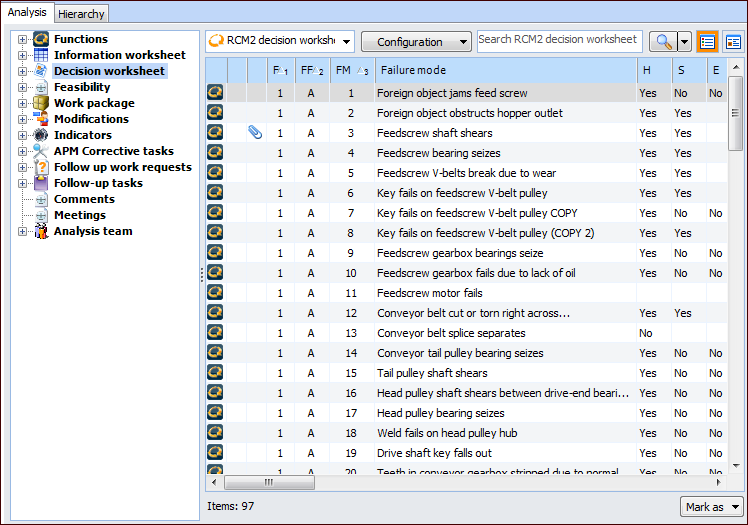Click row icon for Foreign object jams feed screw
This screenshot has width=748, height=525.
pos(215,93)
